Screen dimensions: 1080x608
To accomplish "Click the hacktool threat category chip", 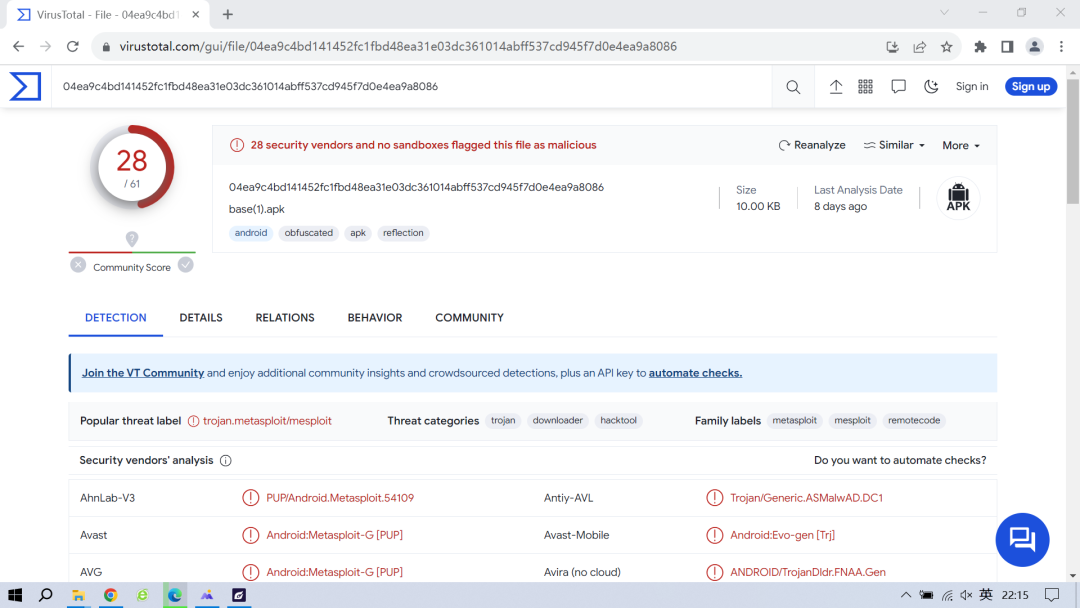I will [x=618, y=420].
